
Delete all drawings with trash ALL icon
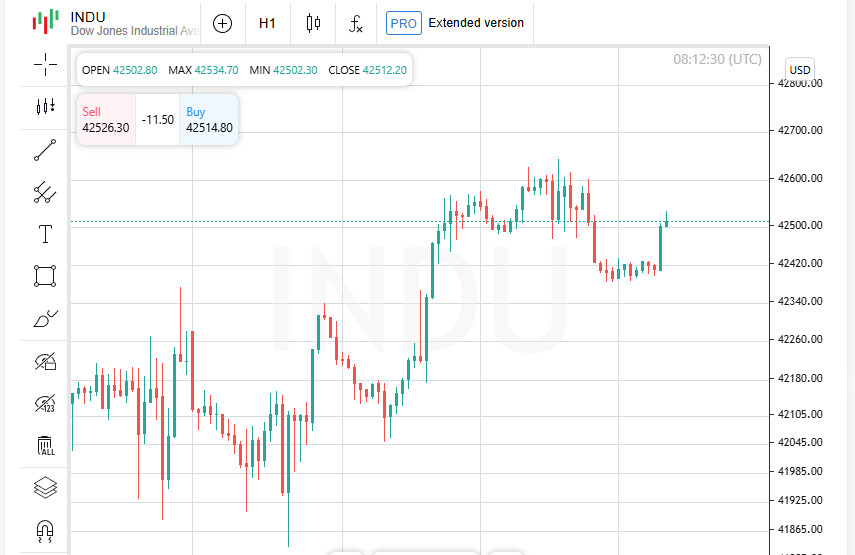46,445
